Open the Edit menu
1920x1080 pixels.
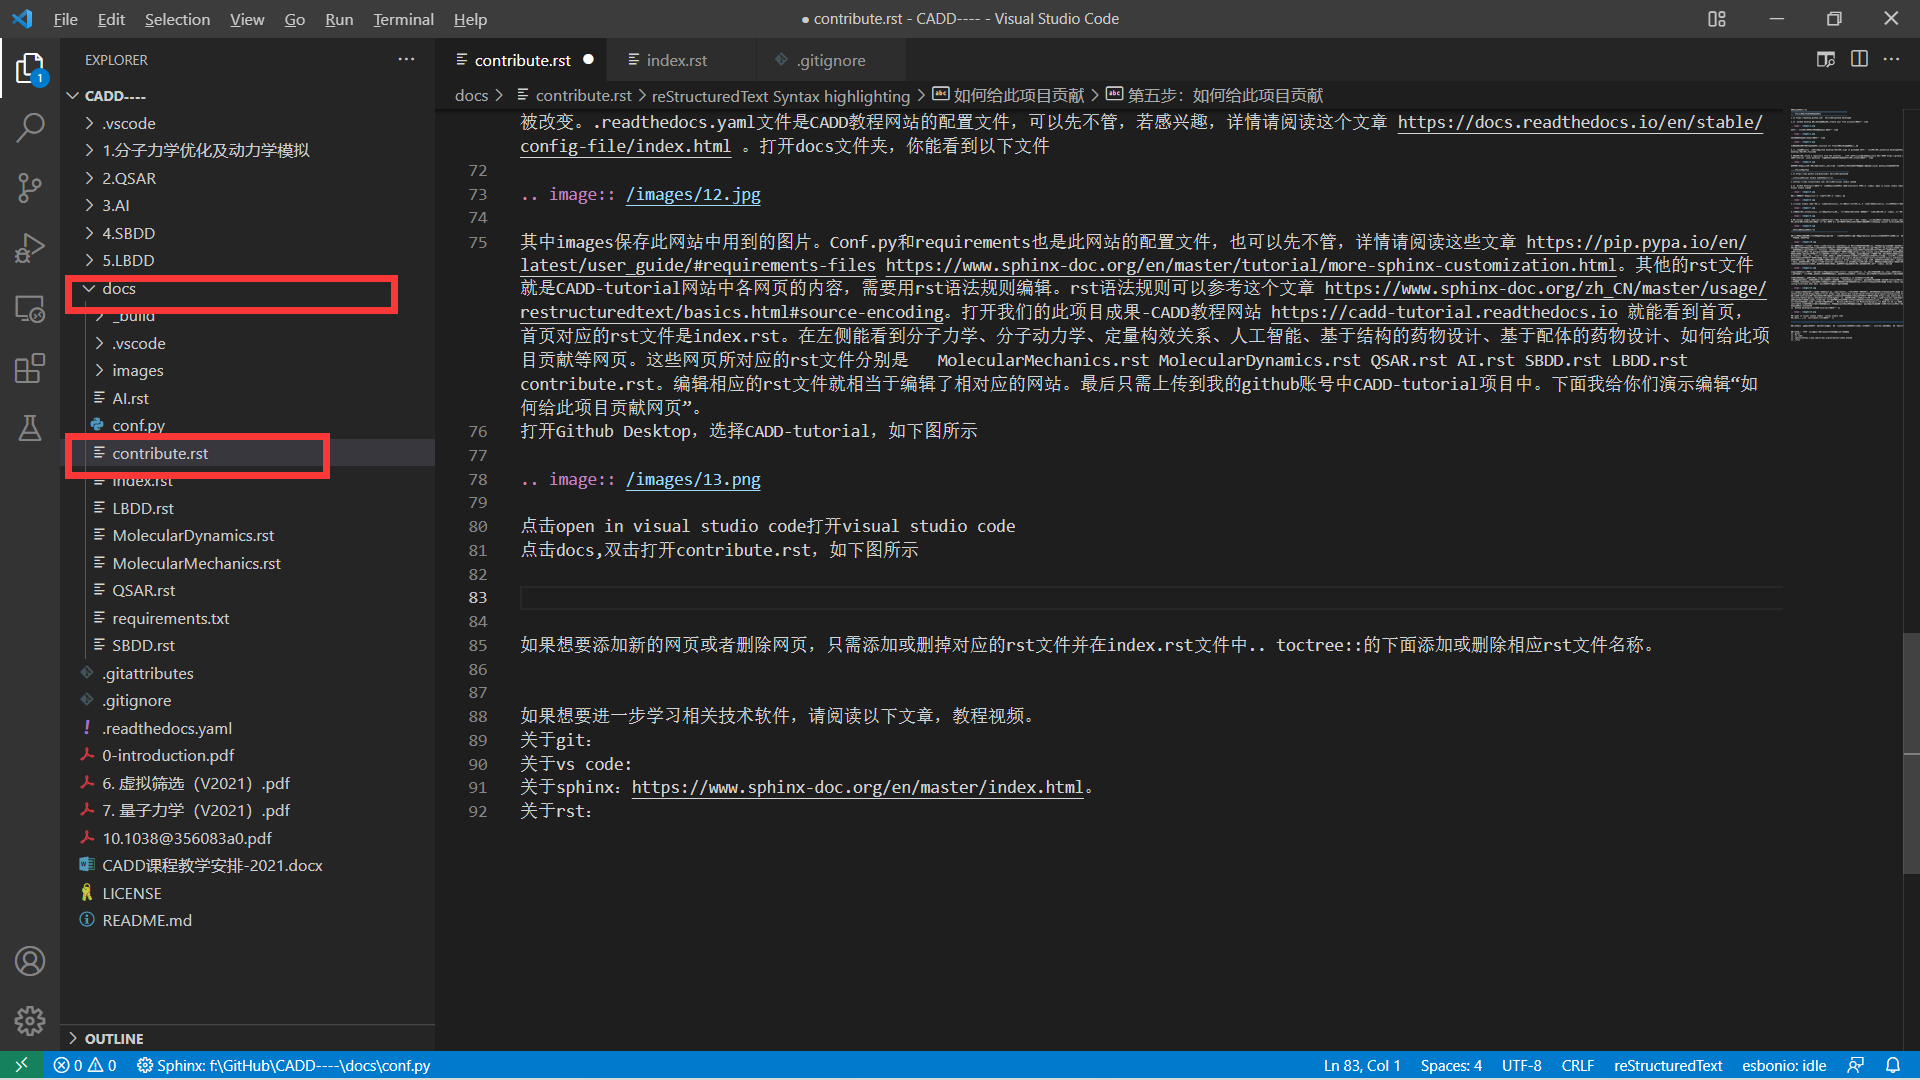[x=111, y=19]
